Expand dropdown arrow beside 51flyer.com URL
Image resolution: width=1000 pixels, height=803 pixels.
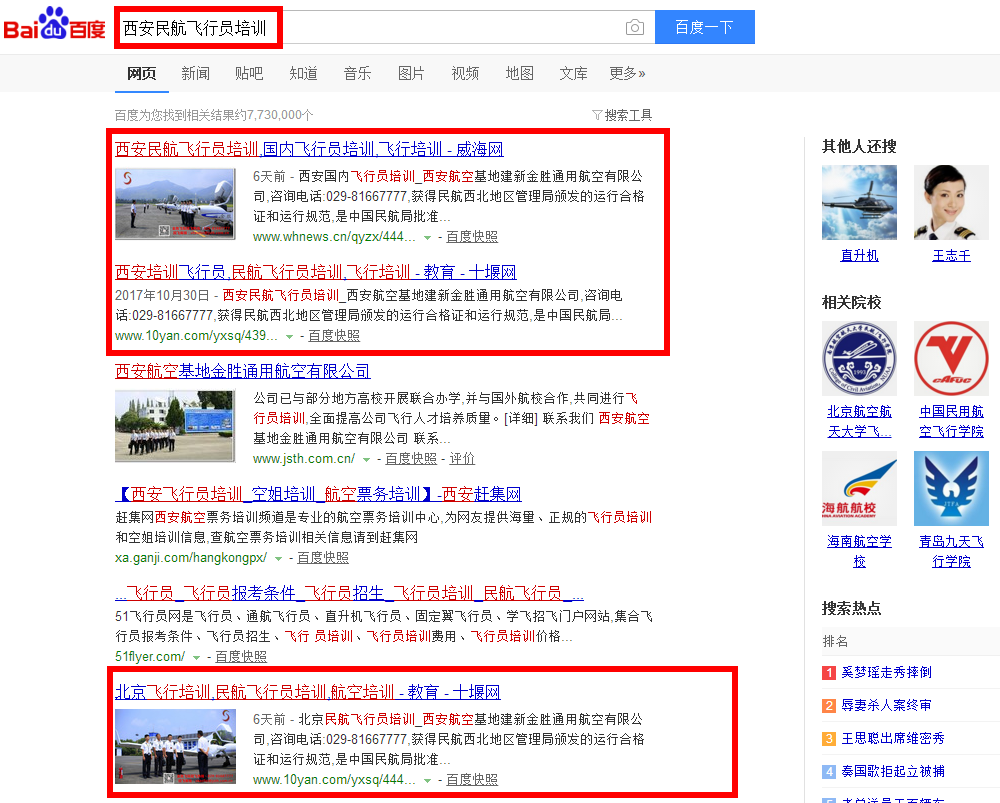[x=196, y=657]
